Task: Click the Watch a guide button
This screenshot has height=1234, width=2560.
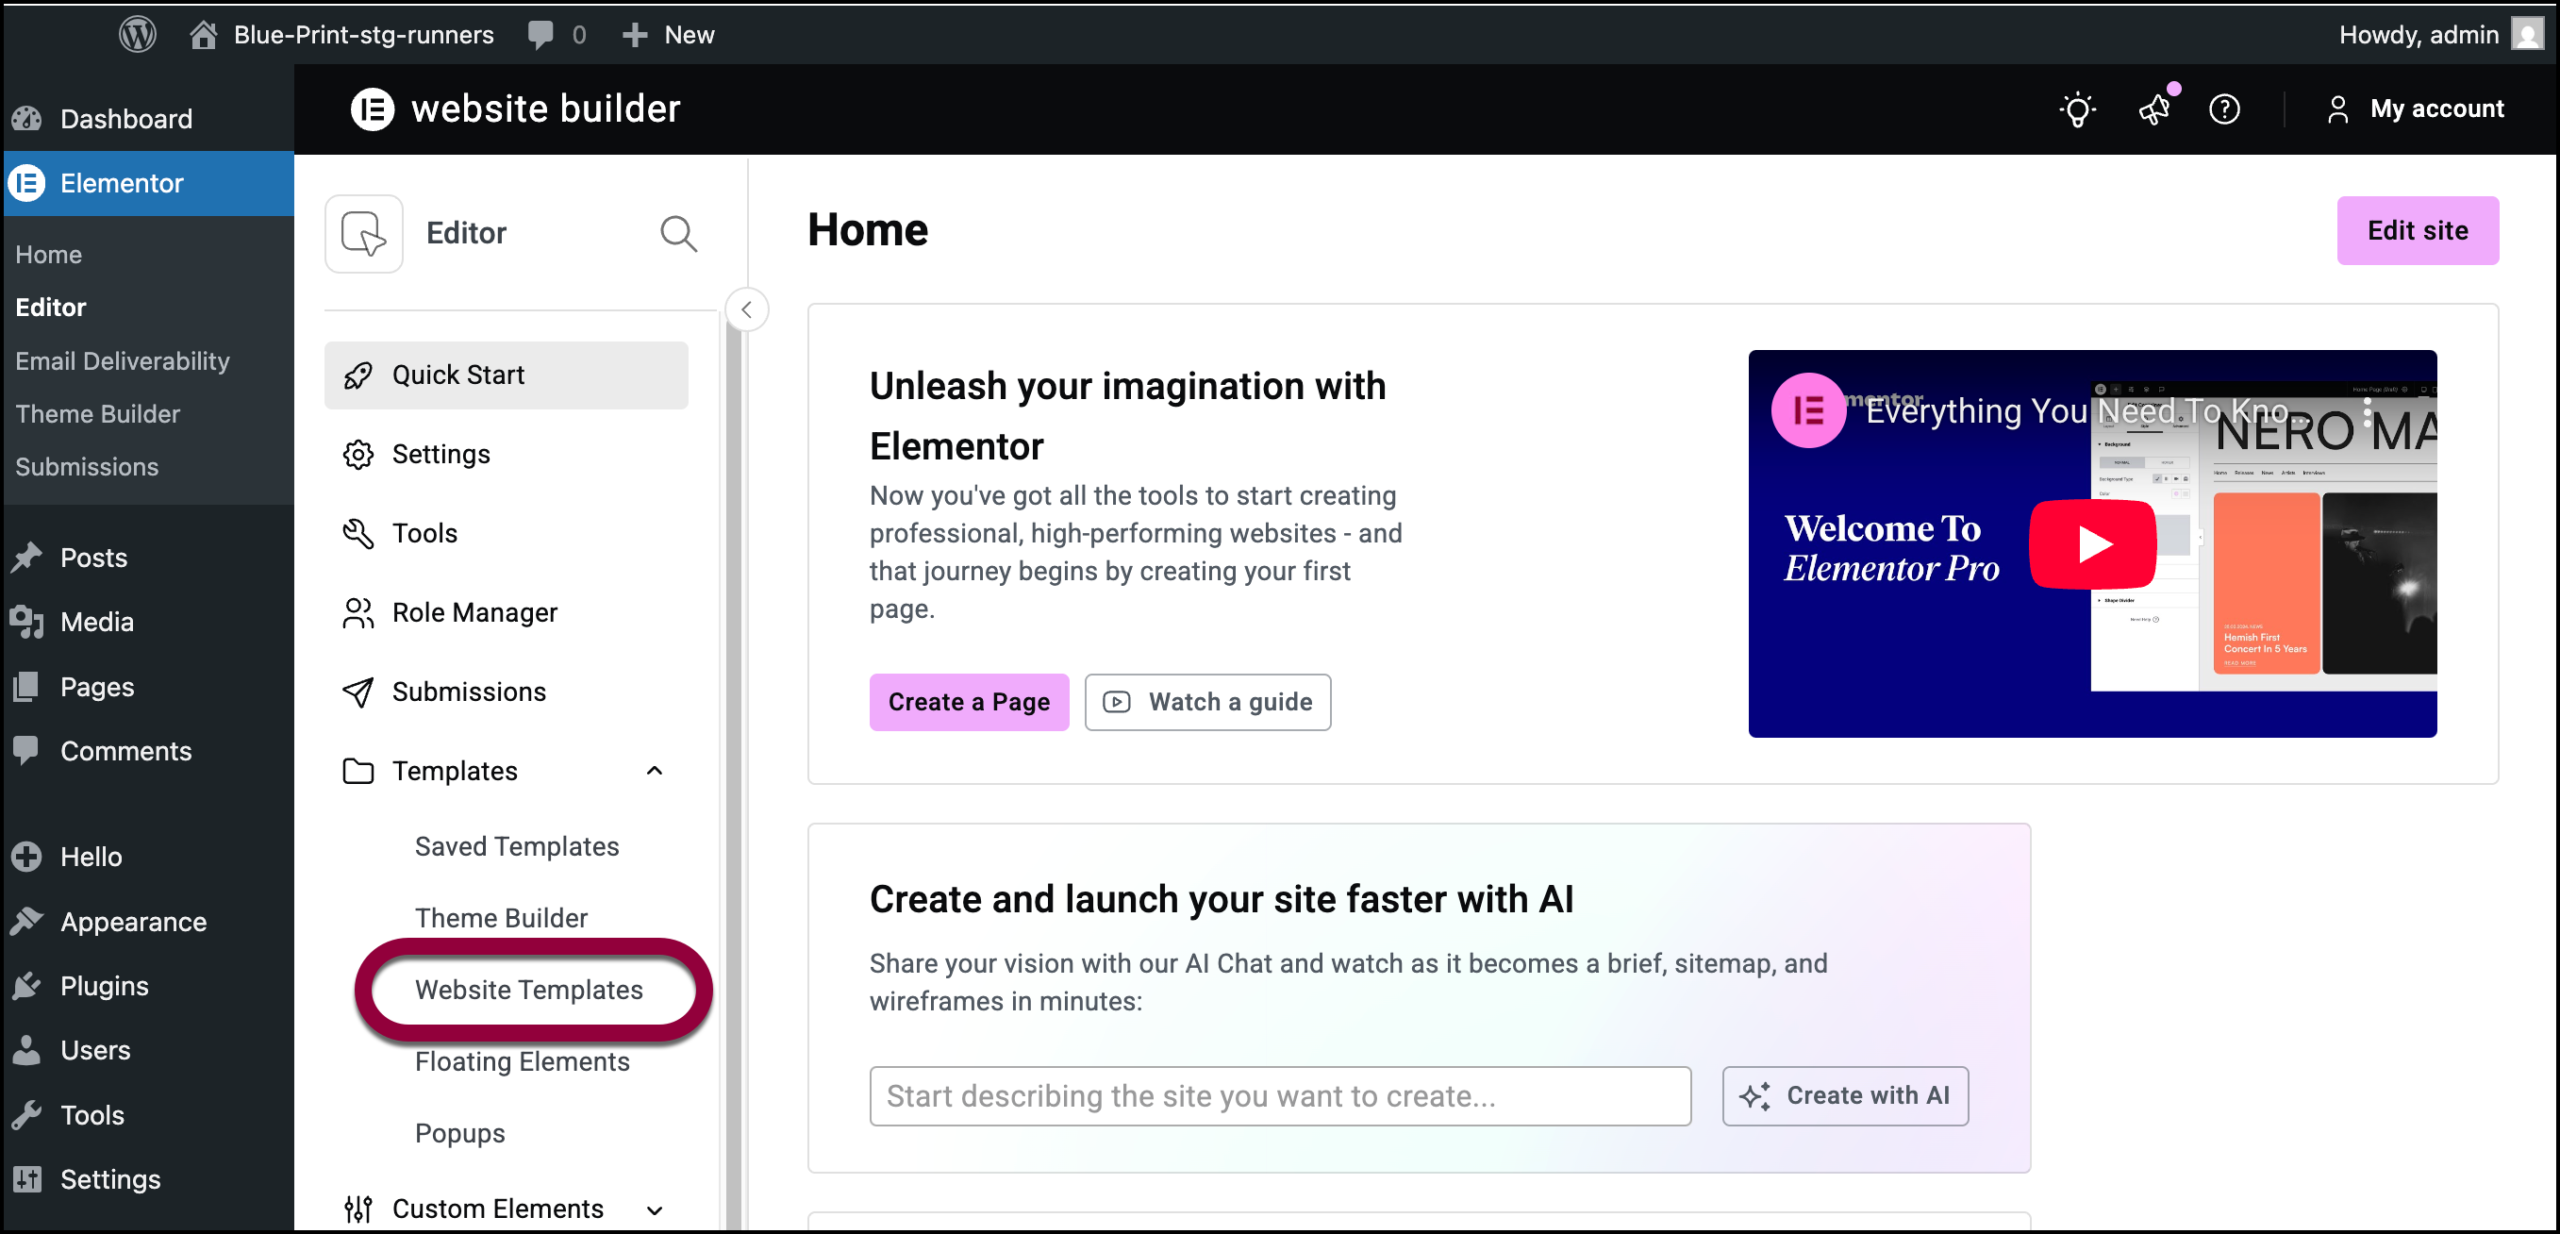Action: click(1207, 701)
